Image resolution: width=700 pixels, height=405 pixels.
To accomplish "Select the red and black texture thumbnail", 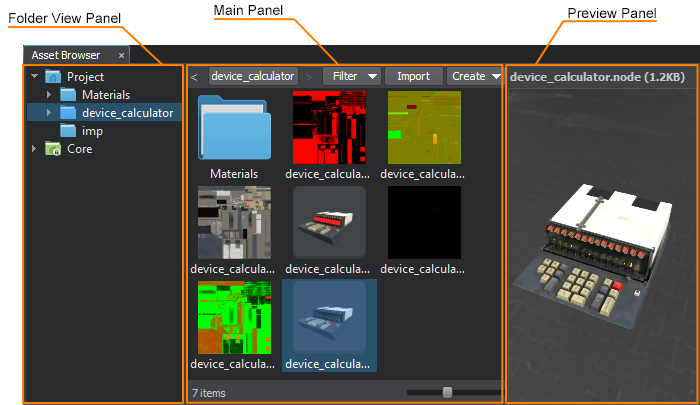I will click(329, 127).
